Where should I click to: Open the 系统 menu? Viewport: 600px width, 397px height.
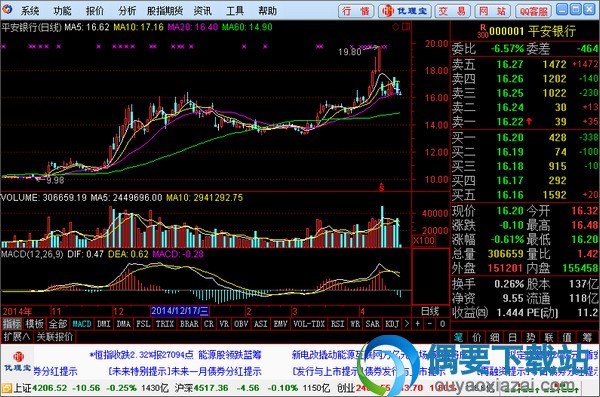(x=30, y=11)
